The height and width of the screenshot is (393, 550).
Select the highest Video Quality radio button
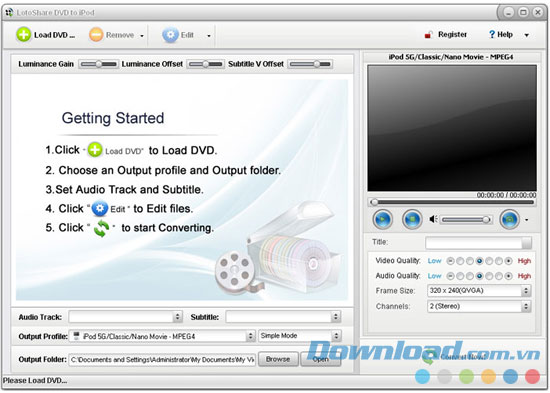(x=508, y=261)
